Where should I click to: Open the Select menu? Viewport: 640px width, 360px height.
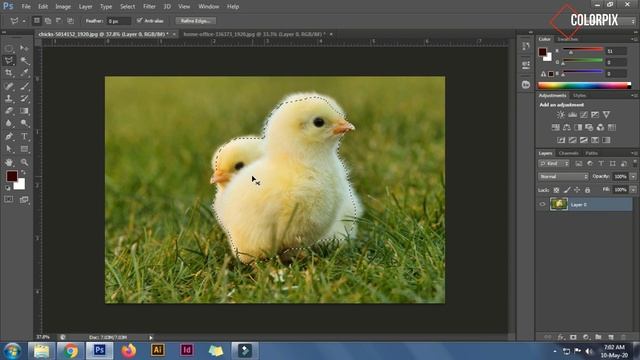coord(127,7)
